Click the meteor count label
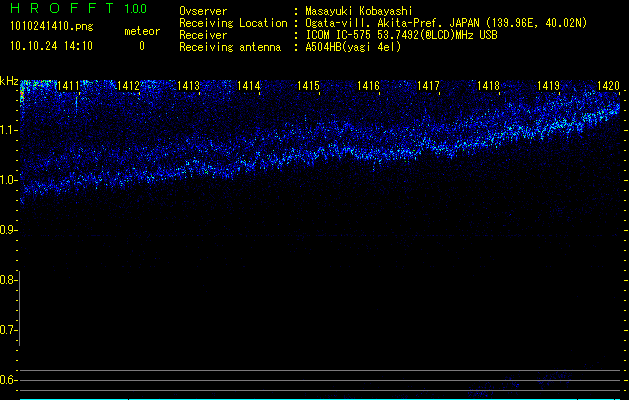This screenshot has width=629, height=400. tap(142, 31)
